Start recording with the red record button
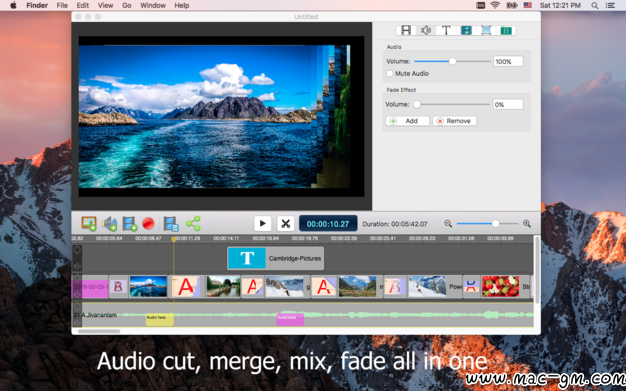 click(x=149, y=224)
